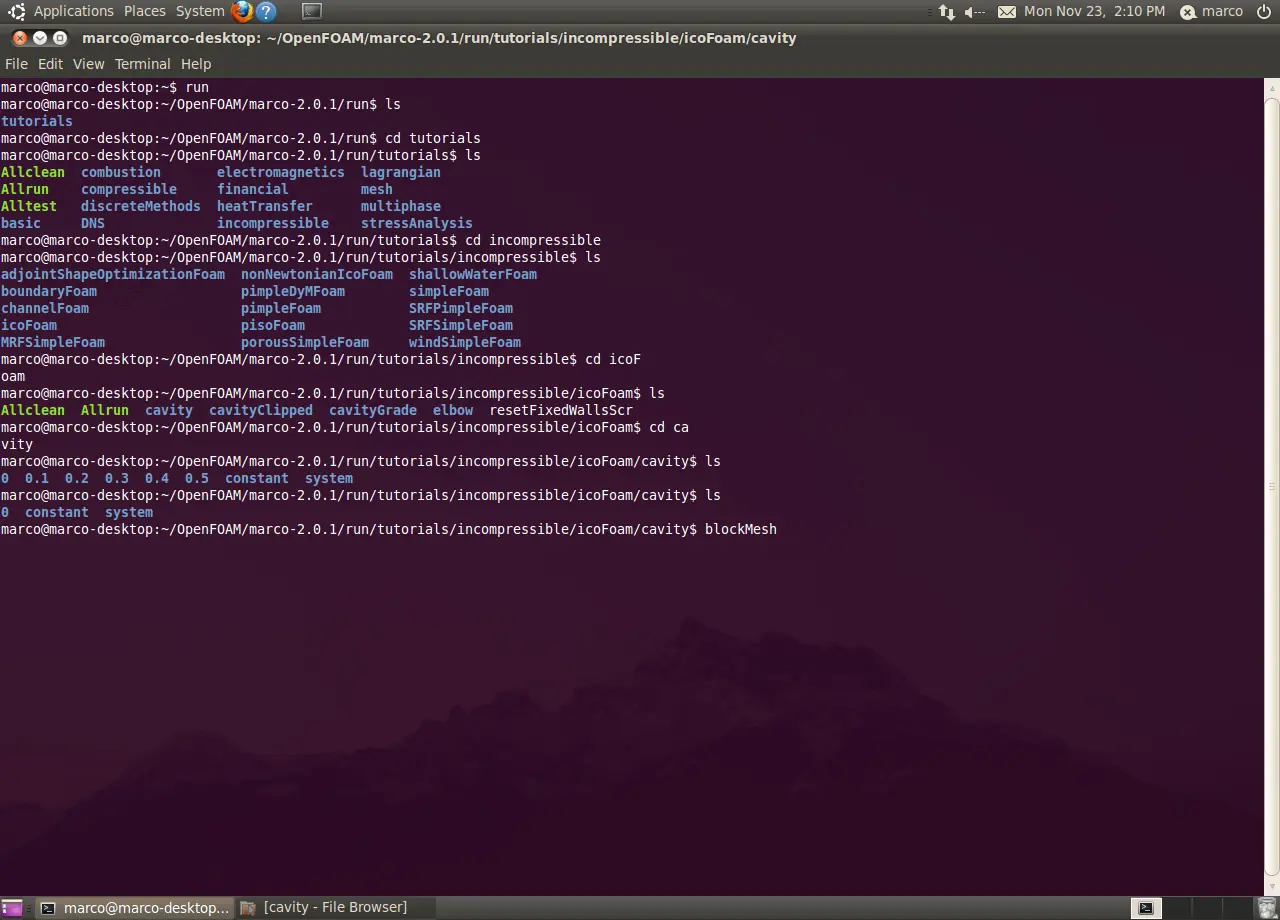Click the boundaryFoam entry
This screenshot has height=920, width=1280.
click(49, 291)
